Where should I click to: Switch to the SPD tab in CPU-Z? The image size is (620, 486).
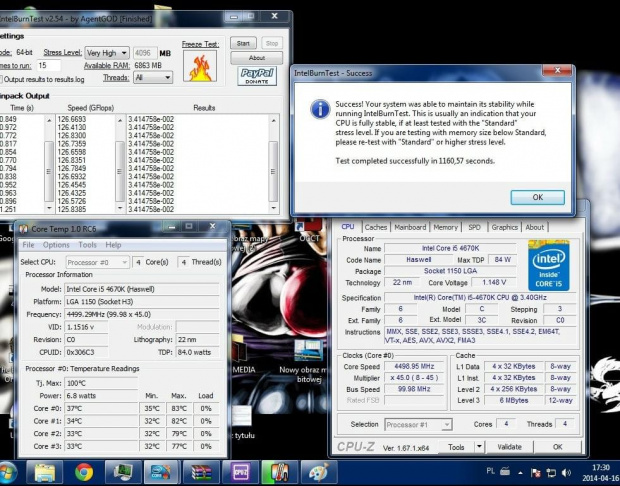[474, 227]
